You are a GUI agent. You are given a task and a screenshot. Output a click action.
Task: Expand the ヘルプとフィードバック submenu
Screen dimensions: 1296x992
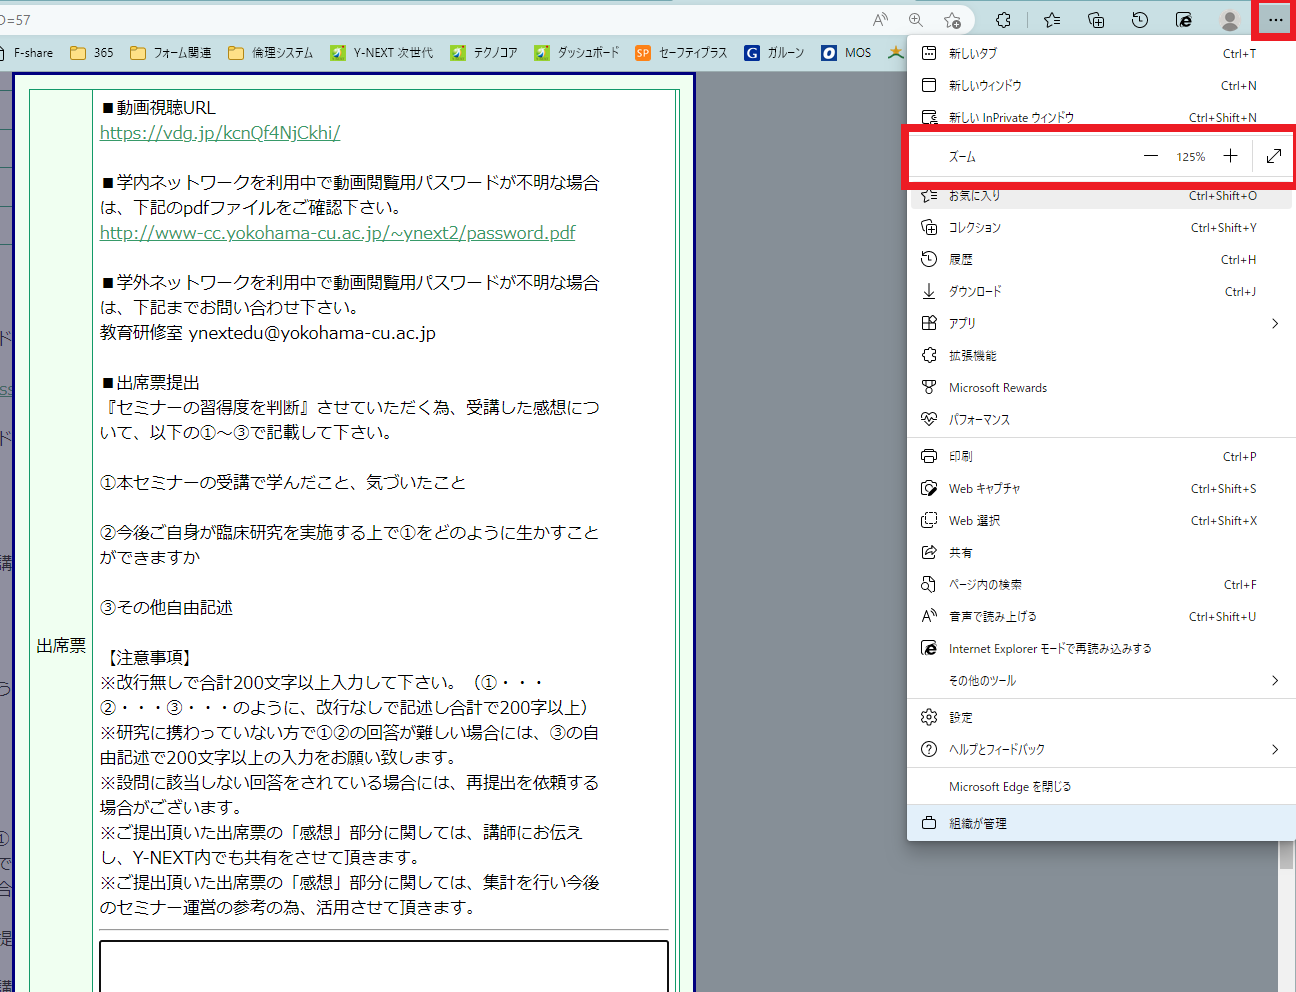click(x=1274, y=749)
